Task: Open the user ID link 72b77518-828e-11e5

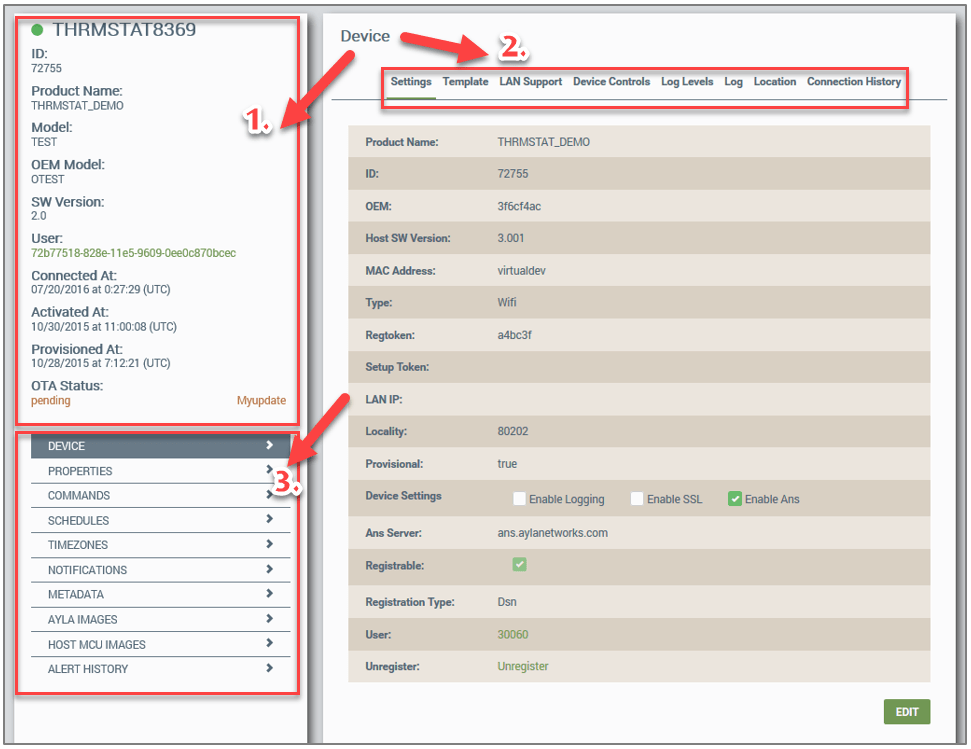Action: 133,253
